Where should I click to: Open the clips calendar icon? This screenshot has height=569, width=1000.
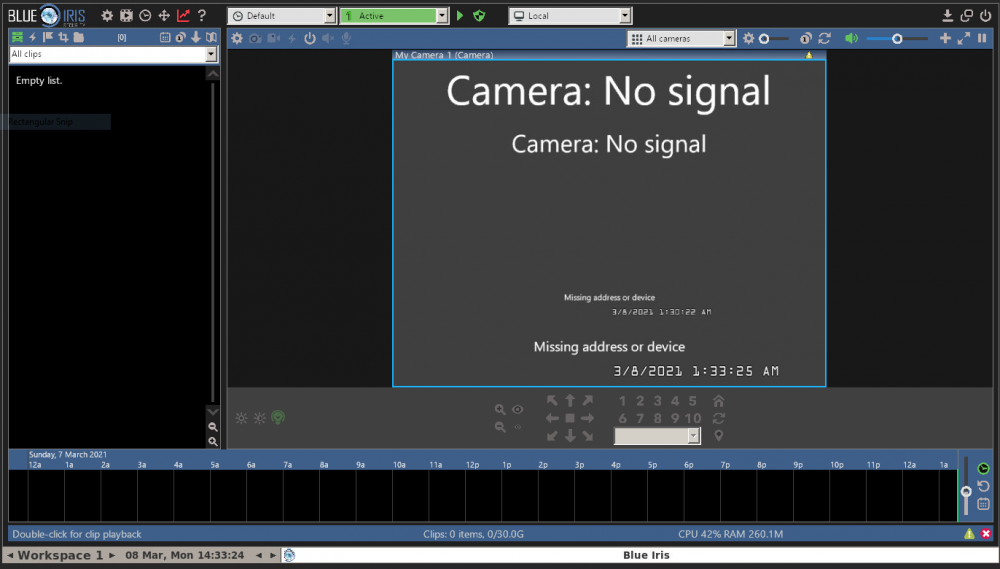pos(165,38)
